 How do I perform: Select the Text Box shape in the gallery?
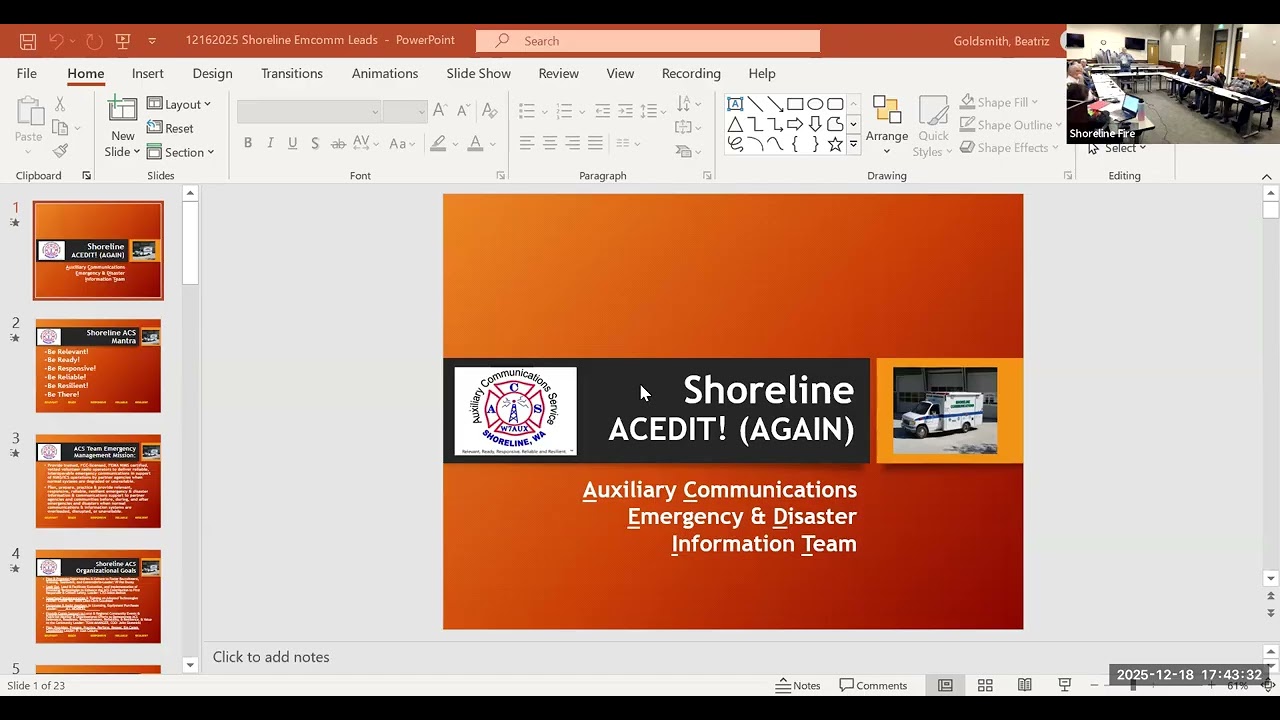(735, 104)
